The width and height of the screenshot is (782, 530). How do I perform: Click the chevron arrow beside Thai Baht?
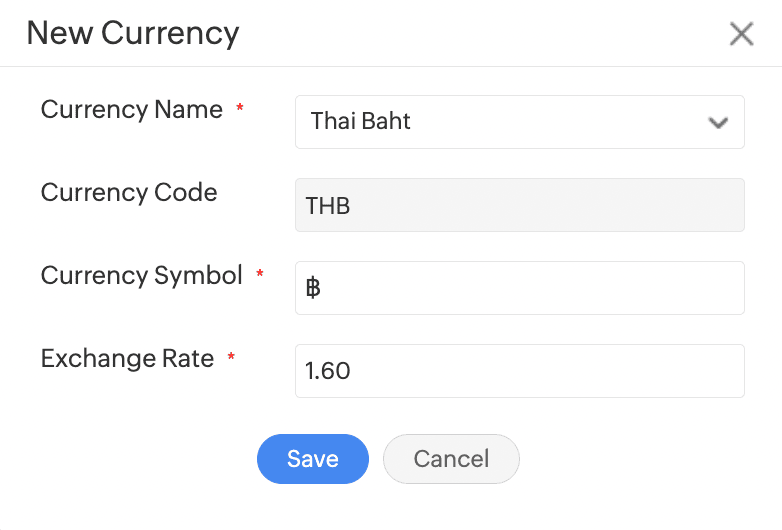click(717, 123)
